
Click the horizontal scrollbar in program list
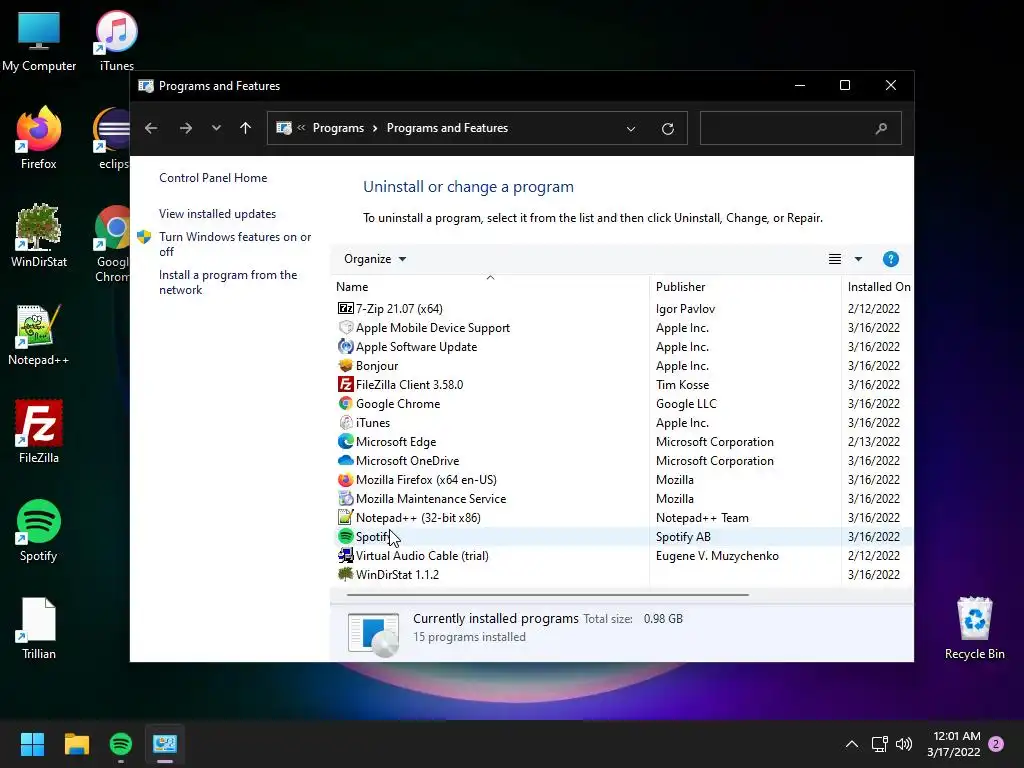coord(547,595)
